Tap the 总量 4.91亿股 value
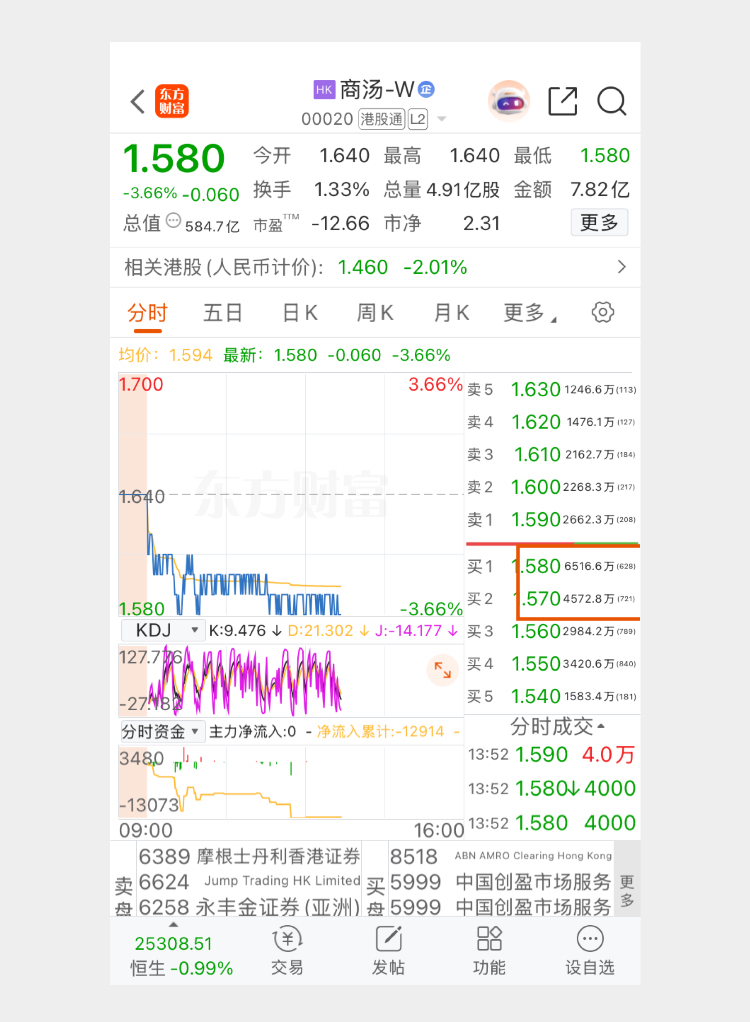Viewport: 750px width, 1022px height. point(463,190)
